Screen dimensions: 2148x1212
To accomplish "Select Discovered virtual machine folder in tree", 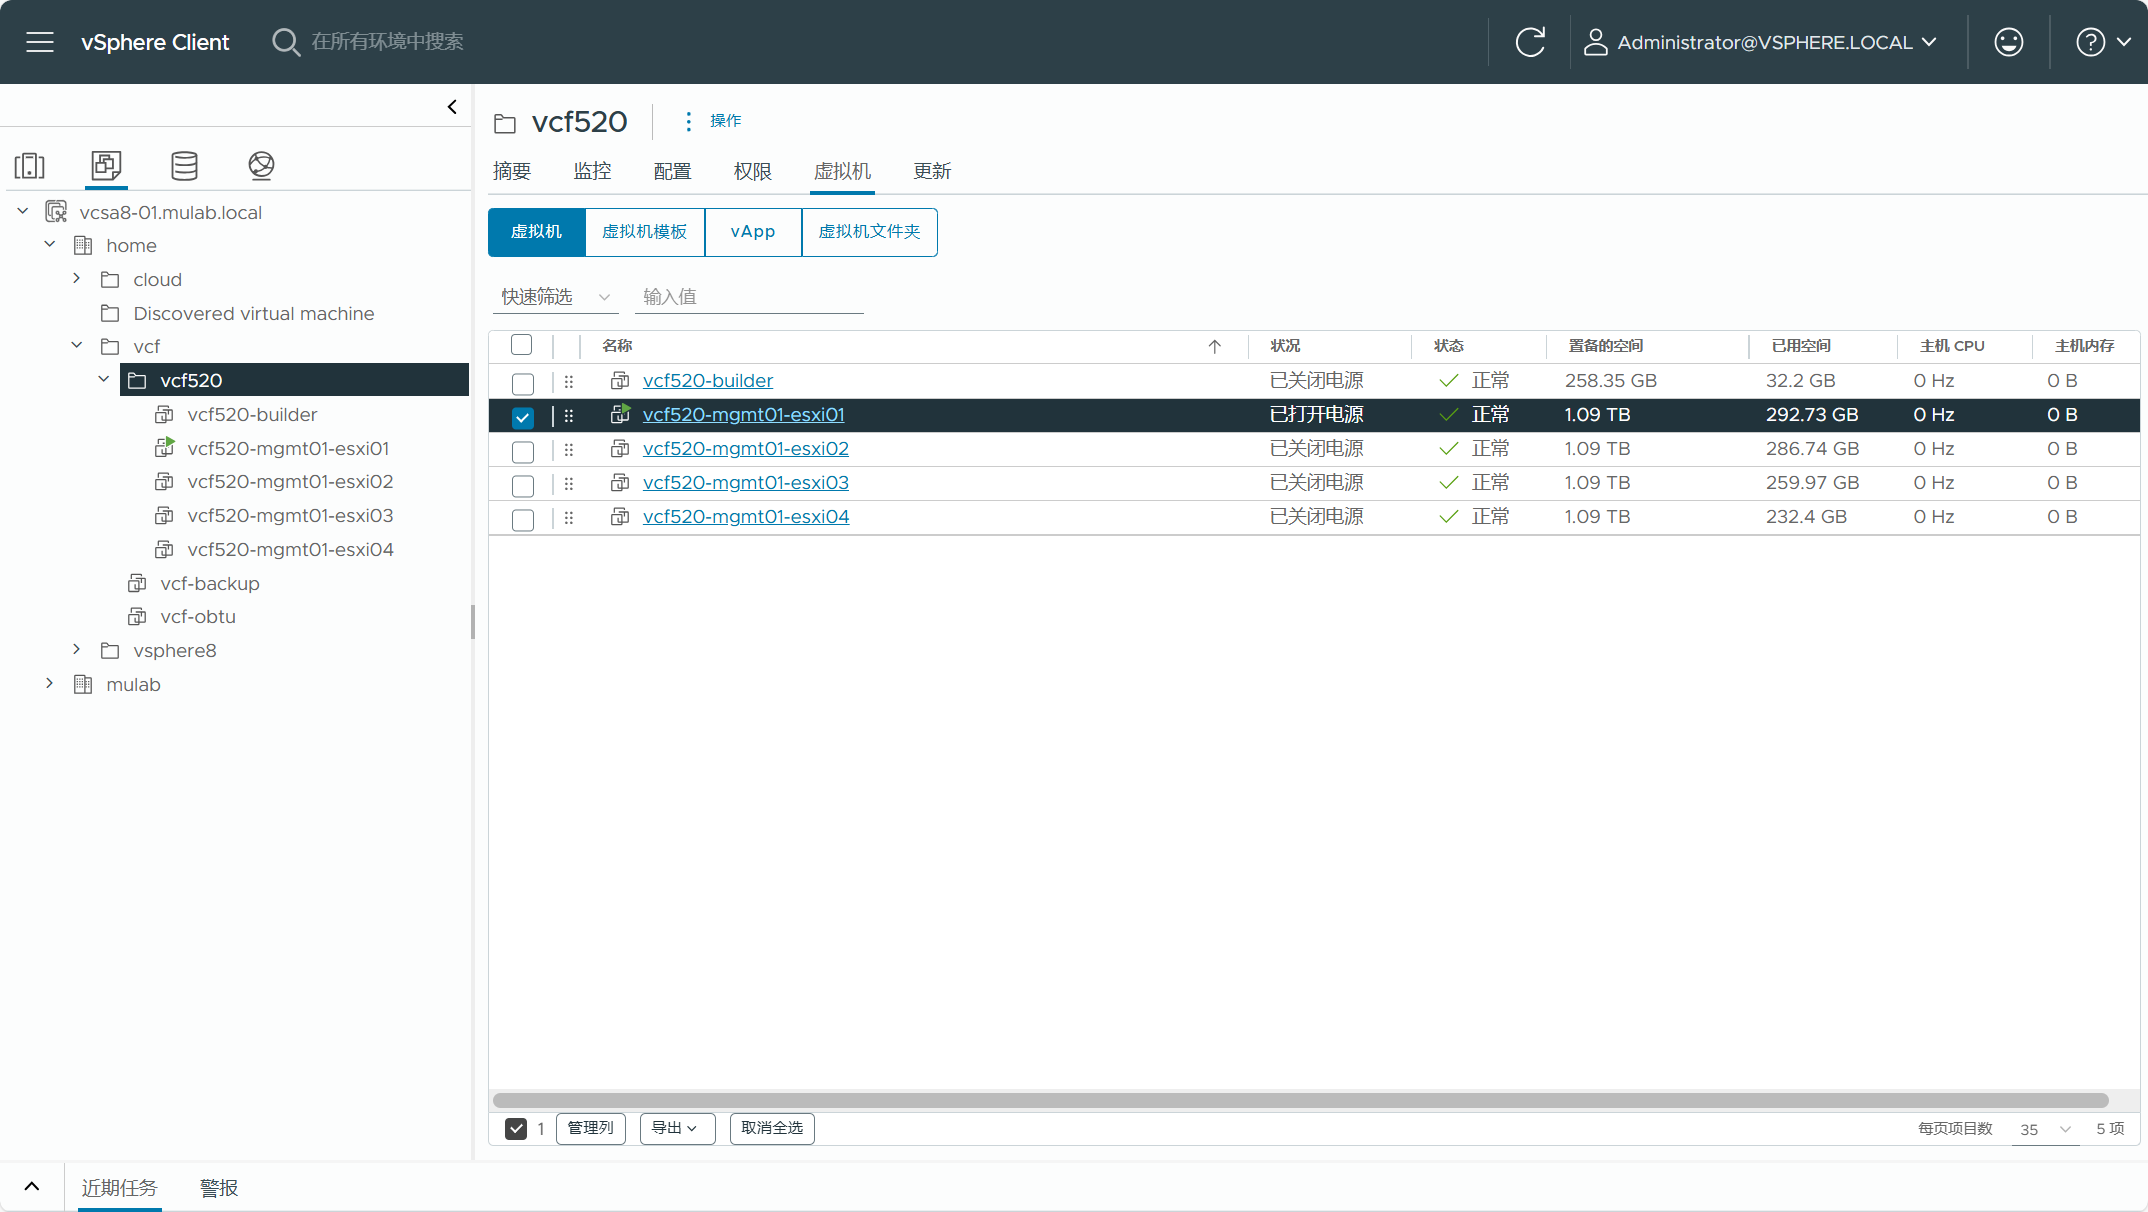I will [253, 313].
